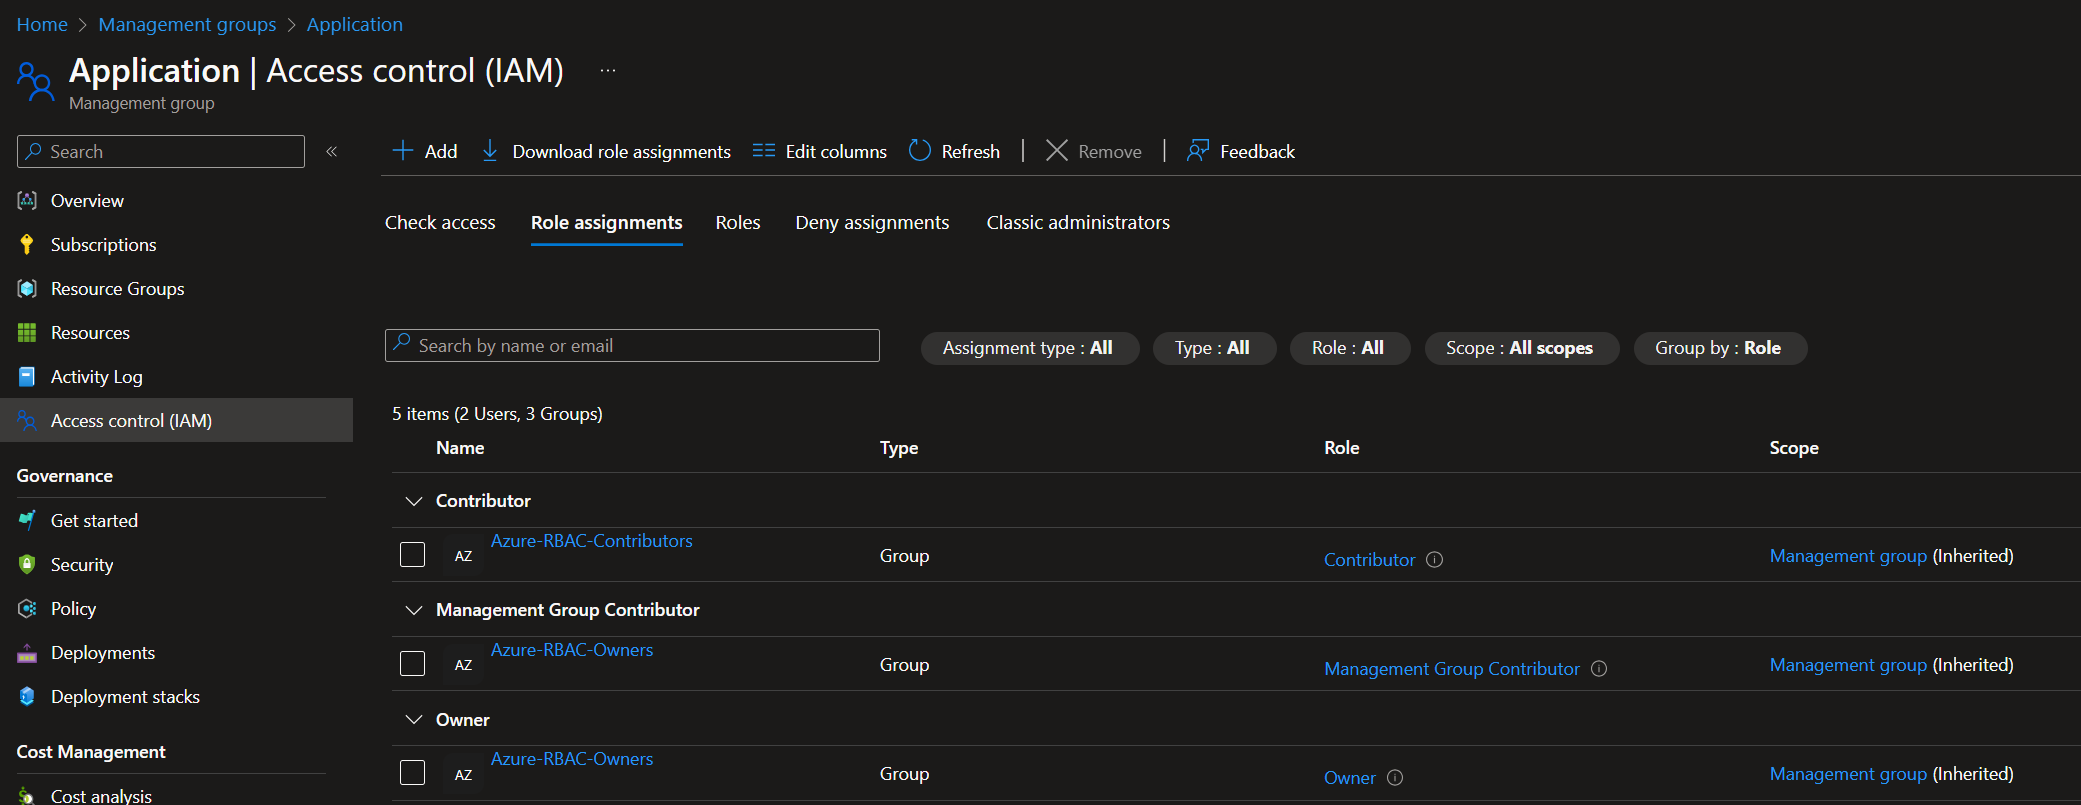
Task: Open the ellipsis more options next to title
Action: click(608, 70)
